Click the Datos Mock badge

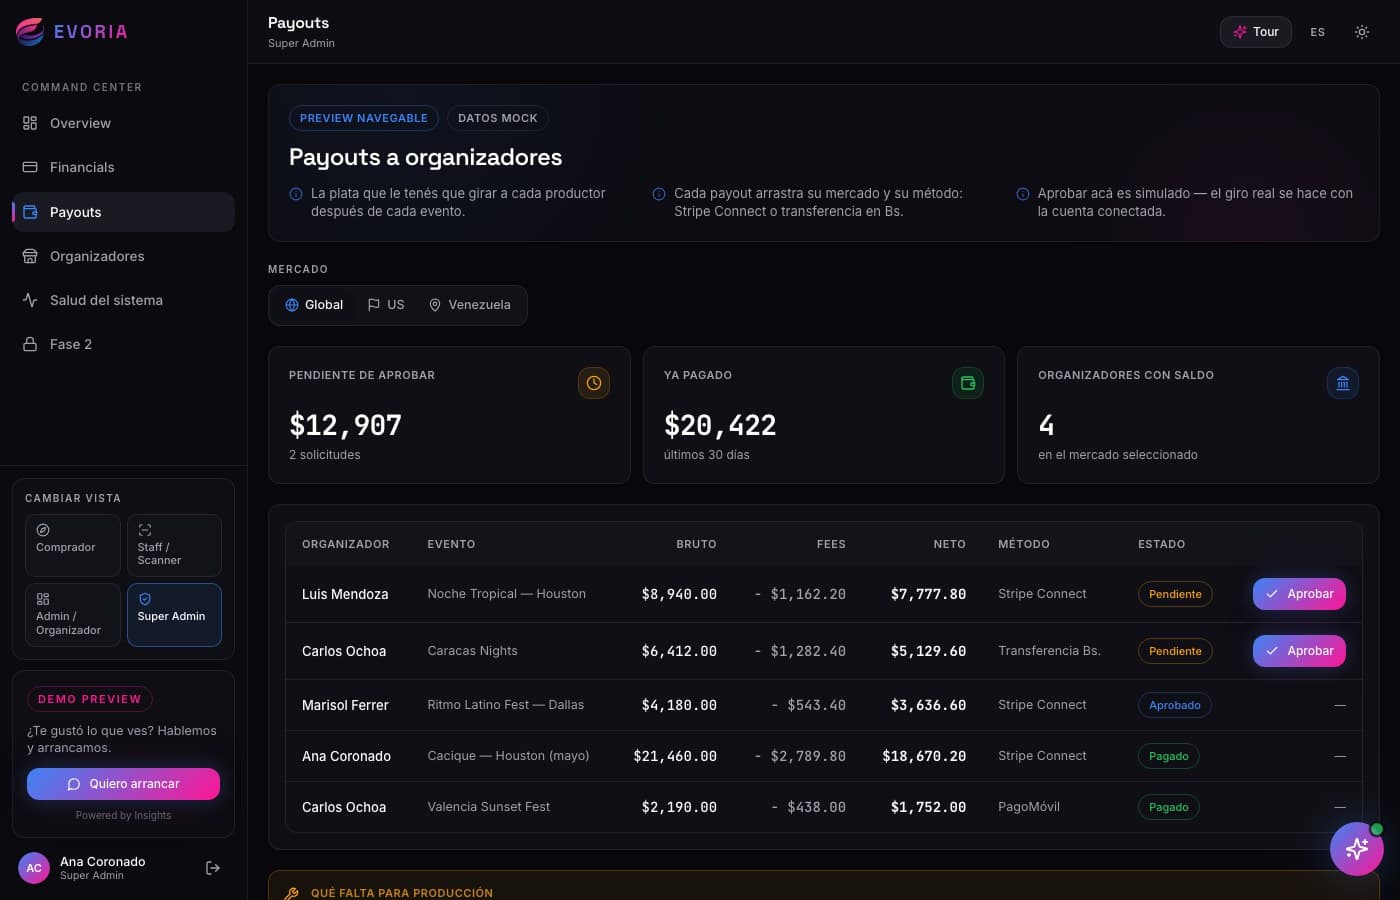(498, 118)
